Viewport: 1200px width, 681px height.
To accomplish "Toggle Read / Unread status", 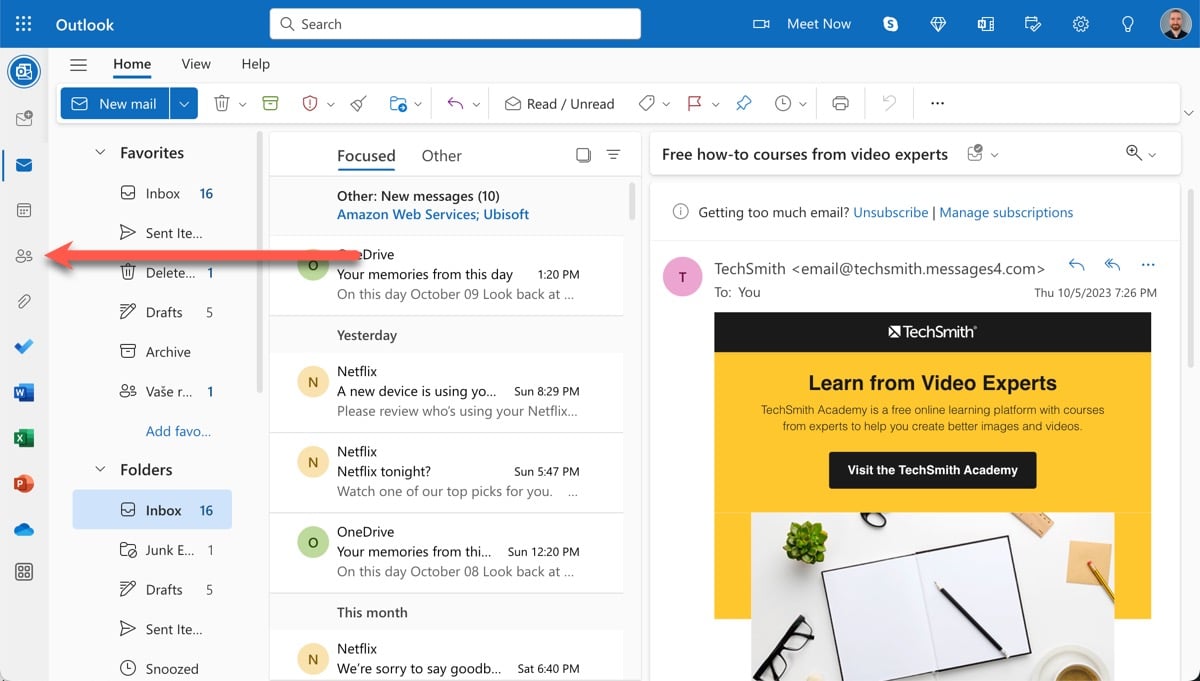I will [559, 103].
